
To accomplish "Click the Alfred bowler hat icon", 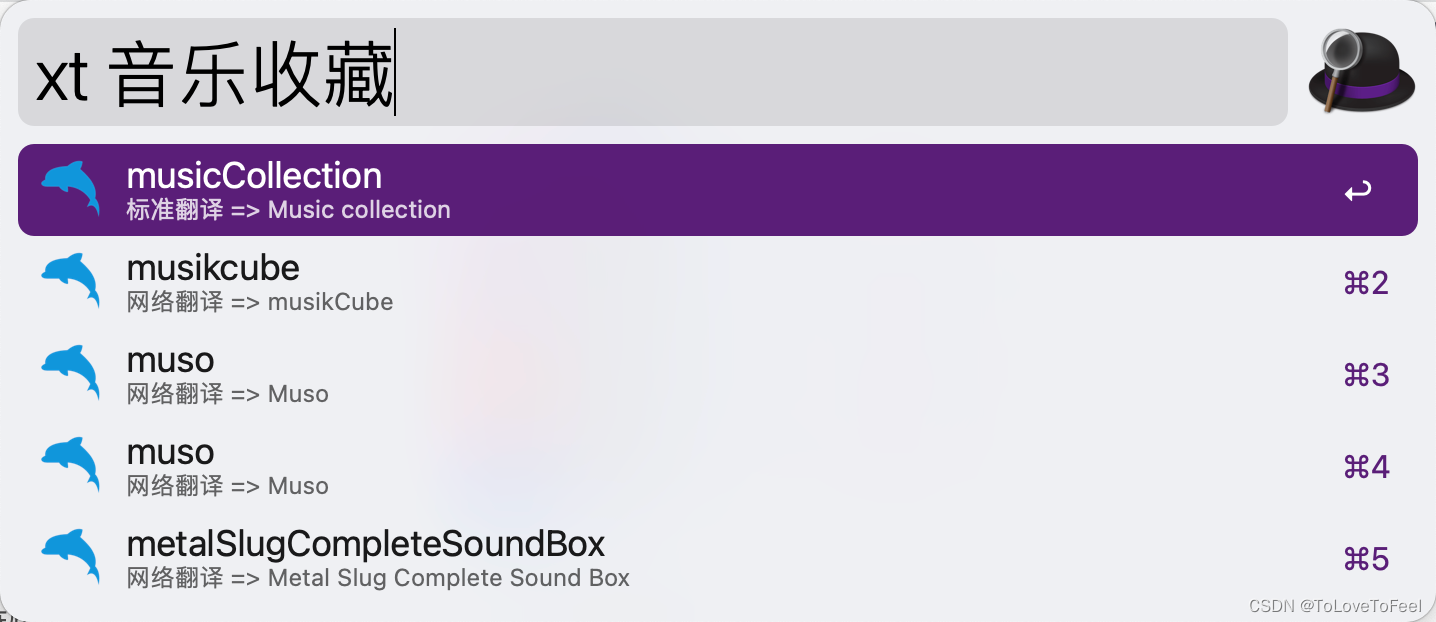I will [1362, 72].
